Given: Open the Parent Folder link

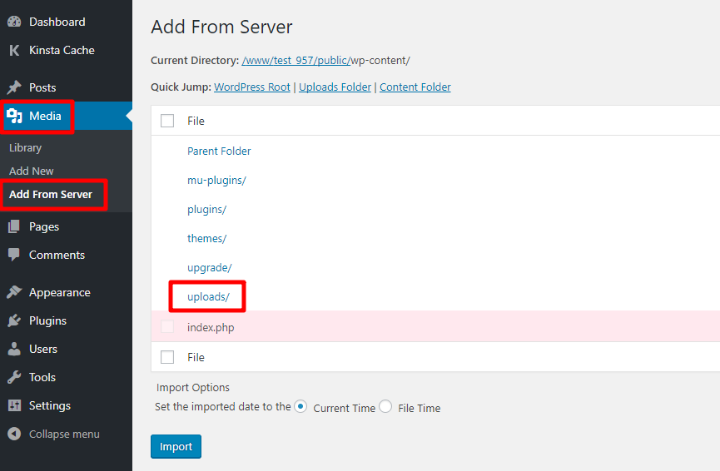Looking at the screenshot, I should coord(219,151).
